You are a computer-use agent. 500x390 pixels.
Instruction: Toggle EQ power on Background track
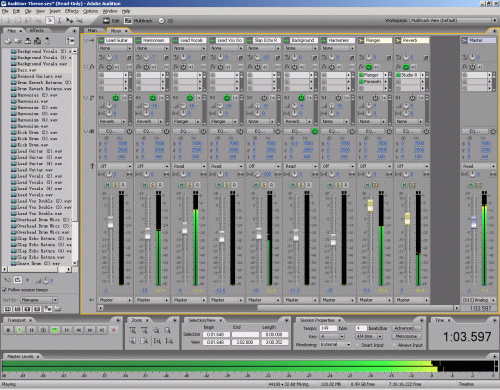click(315, 131)
